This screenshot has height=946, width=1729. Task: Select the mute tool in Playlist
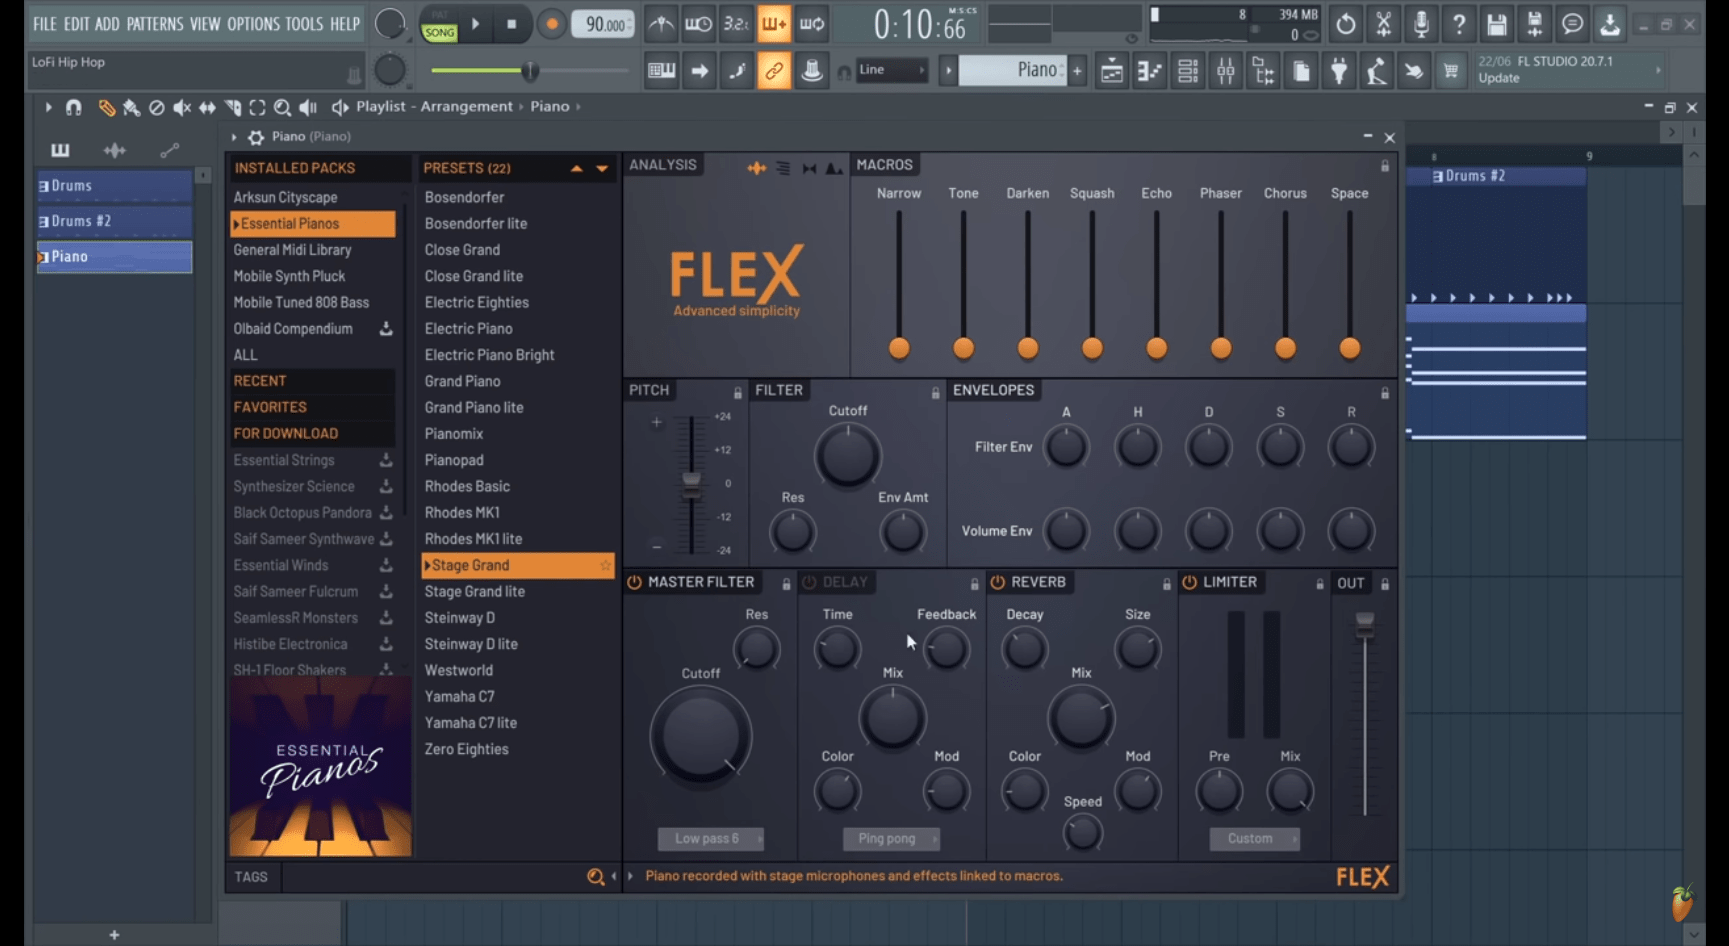point(182,107)
